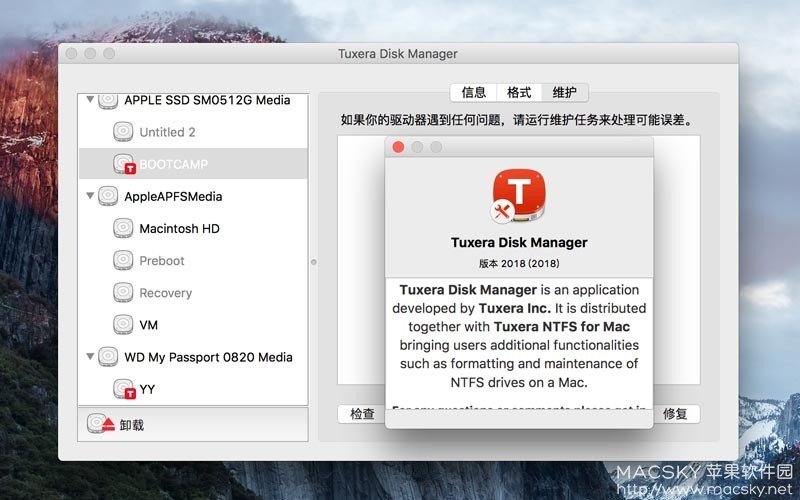800x500 pixels.
Task: Click the Tuxera Disk Manager app icon in About
Action: (x=518, y=196)
